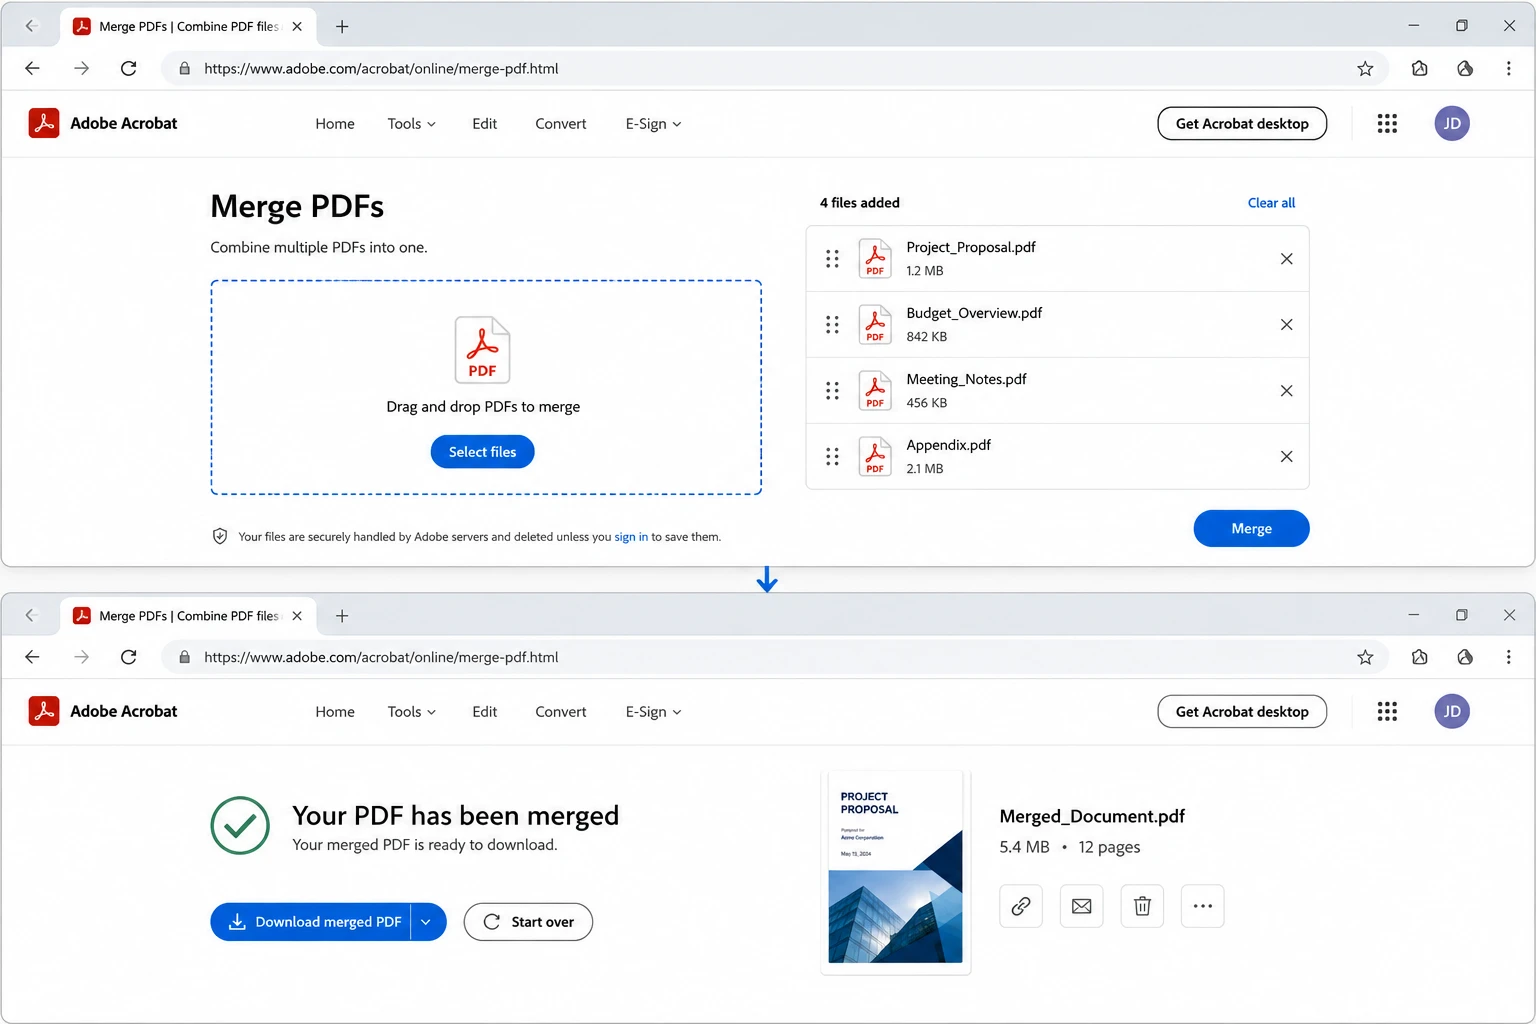The width and height of the screenshot is (1536, 1024).
Task: Click the PDF icon of Project_Proposal.pdf
Action: click(x=875, y=259)
